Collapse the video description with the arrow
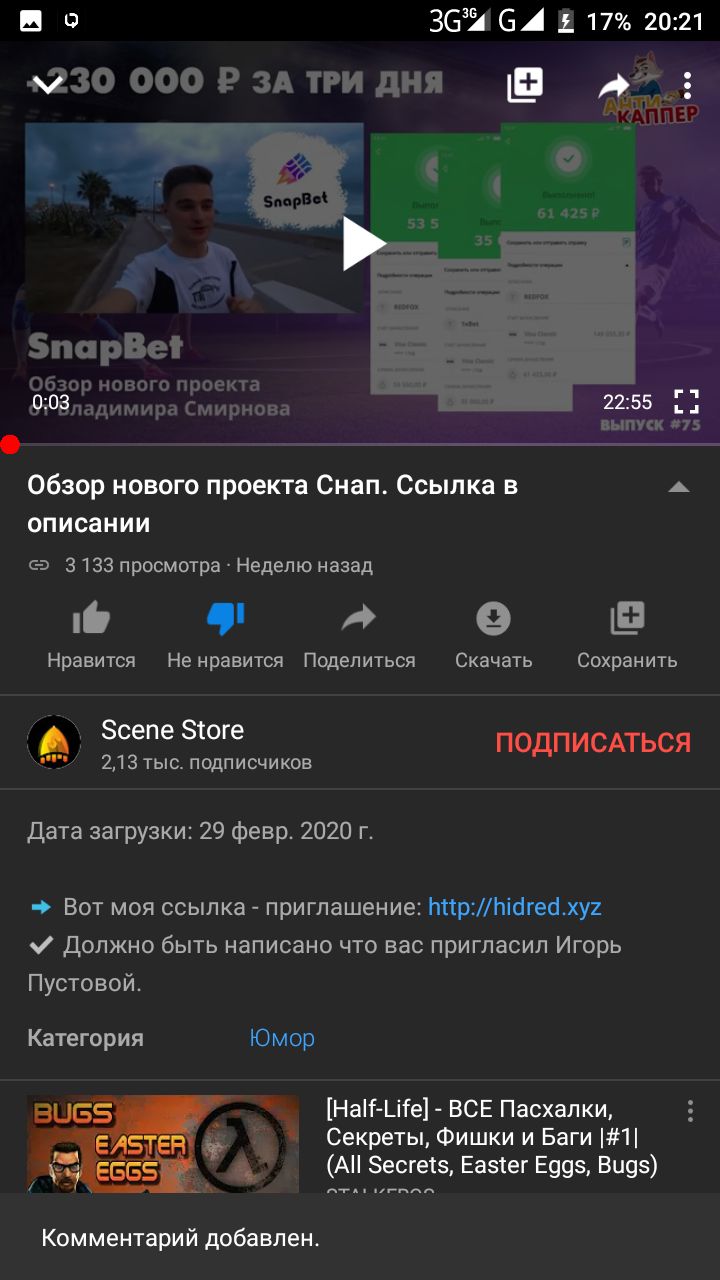Image resolution: width=720 pixels, height=1280 pixels. pos(679,487)
